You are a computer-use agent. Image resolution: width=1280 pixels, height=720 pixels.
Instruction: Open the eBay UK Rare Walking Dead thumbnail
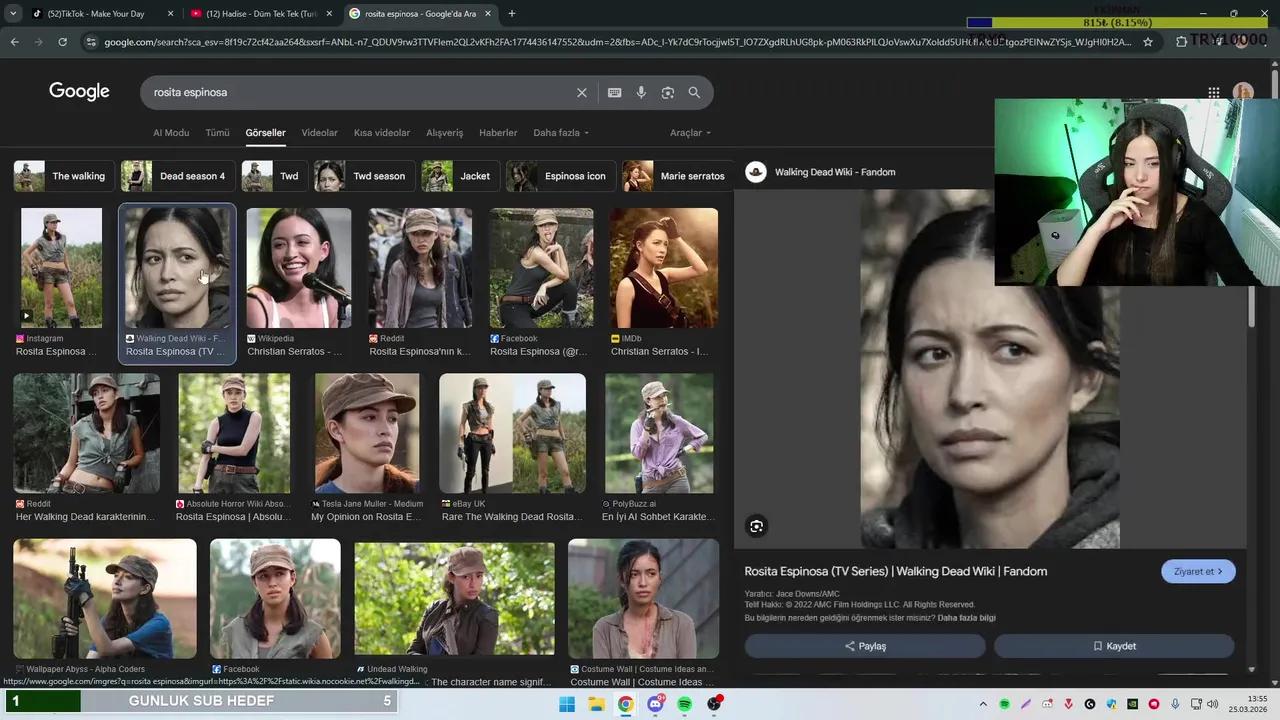512,434
